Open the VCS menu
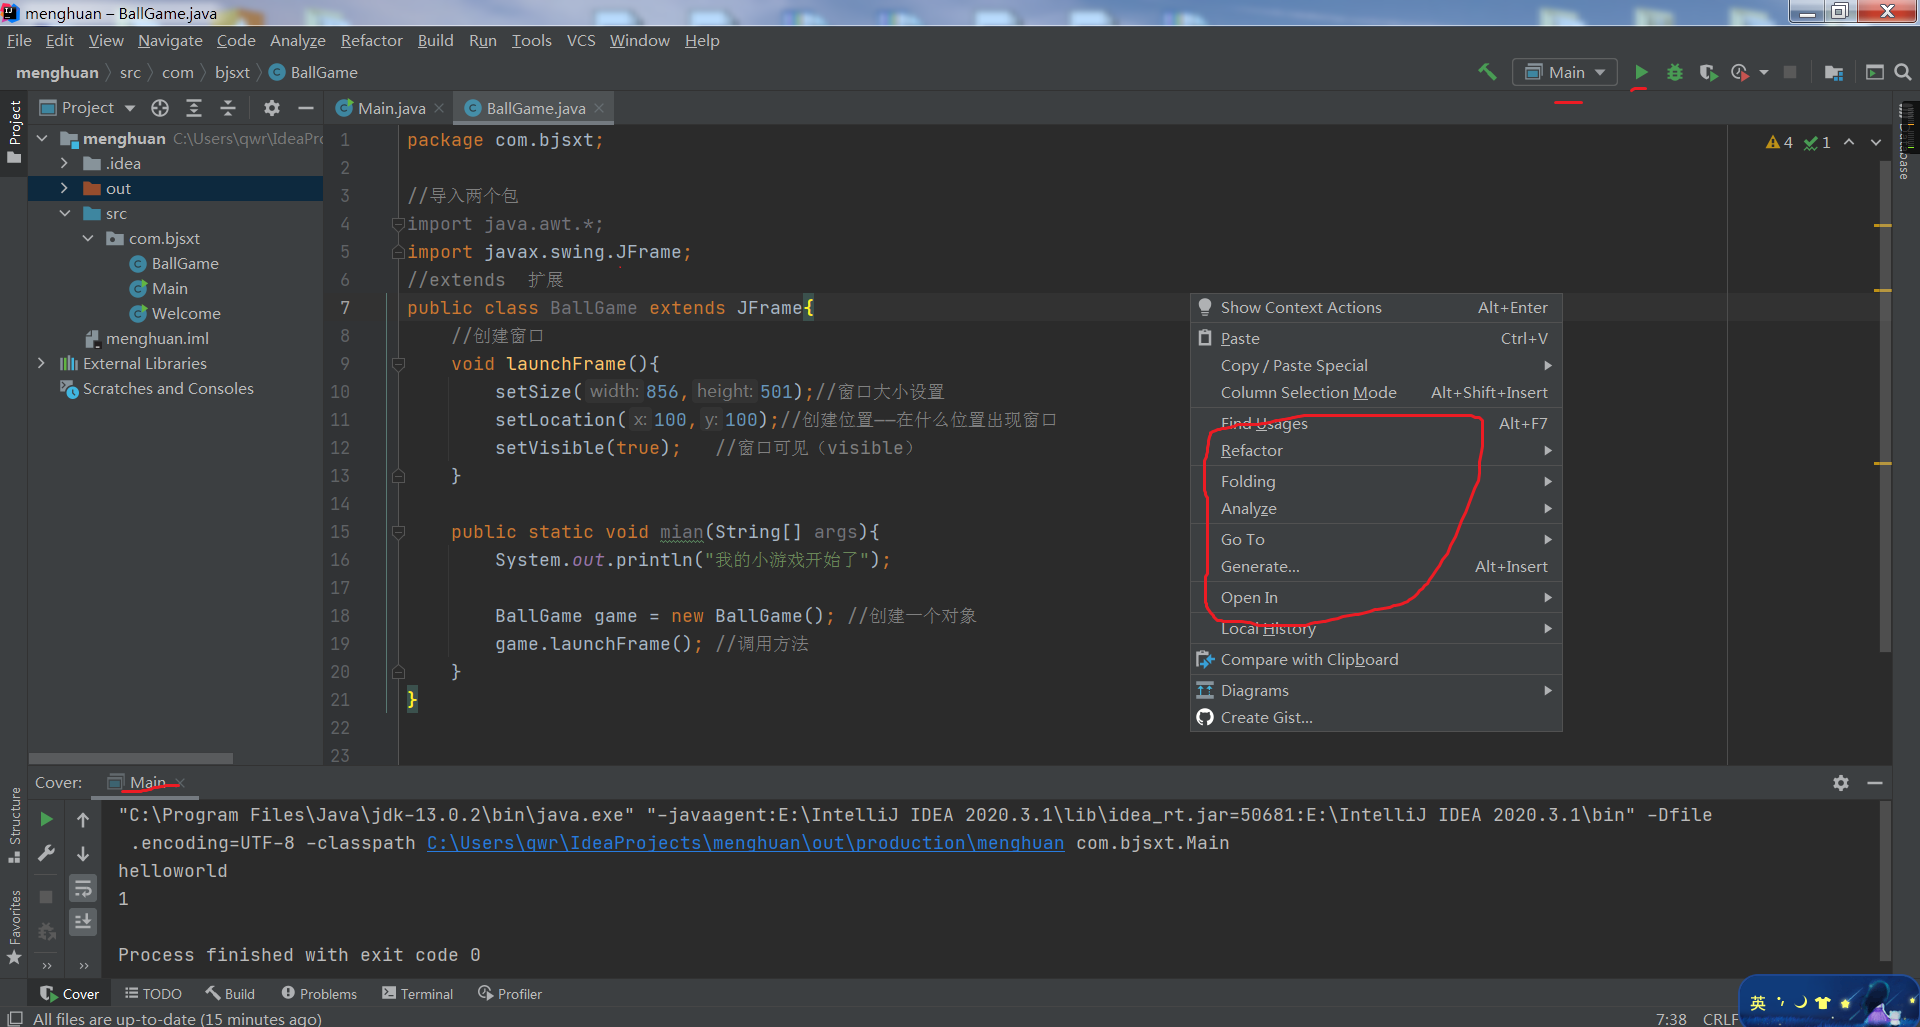Viewport: 1920px width, 1027px height. (x=580, y=41)
